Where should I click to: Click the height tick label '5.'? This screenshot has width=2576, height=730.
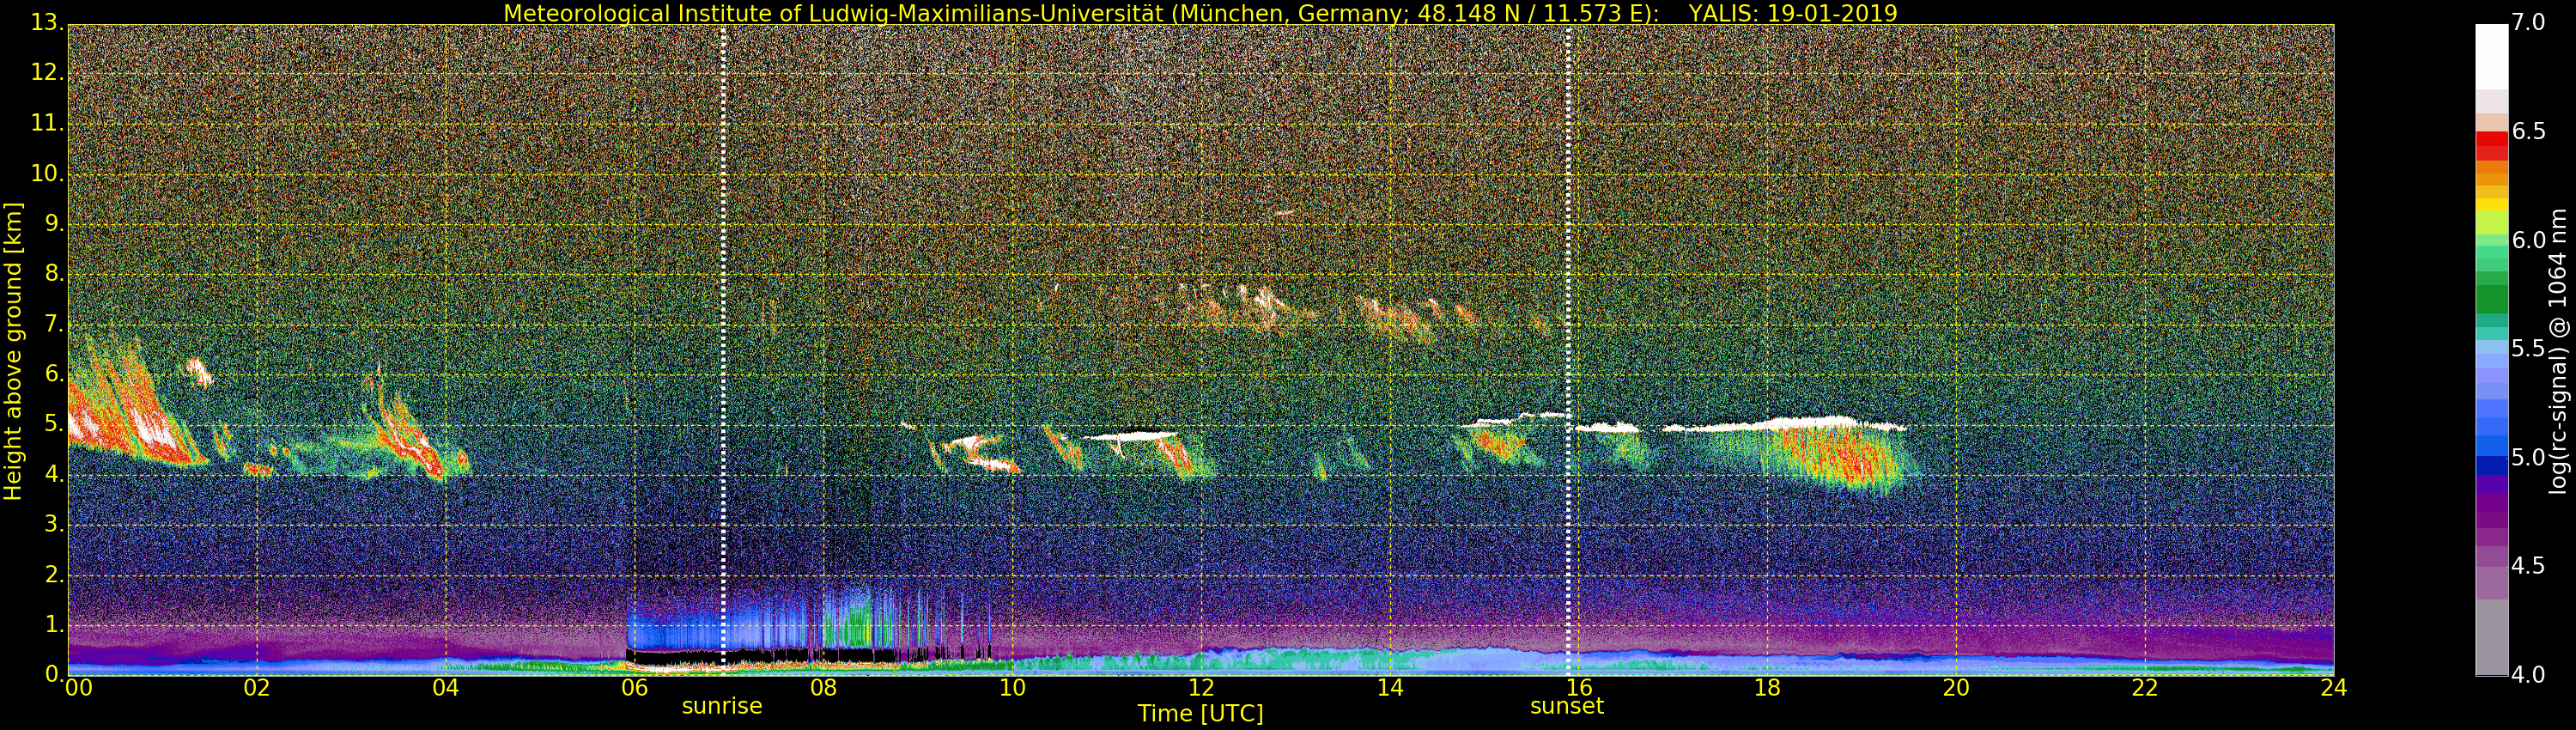point(54,424)
